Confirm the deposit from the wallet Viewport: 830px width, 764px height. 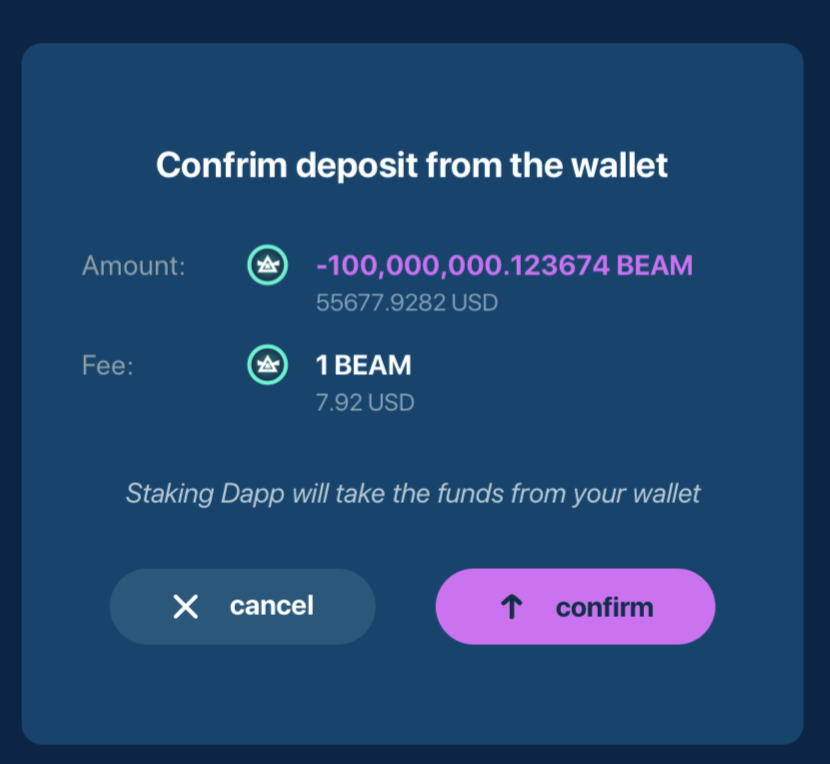[x=575, y=606]
